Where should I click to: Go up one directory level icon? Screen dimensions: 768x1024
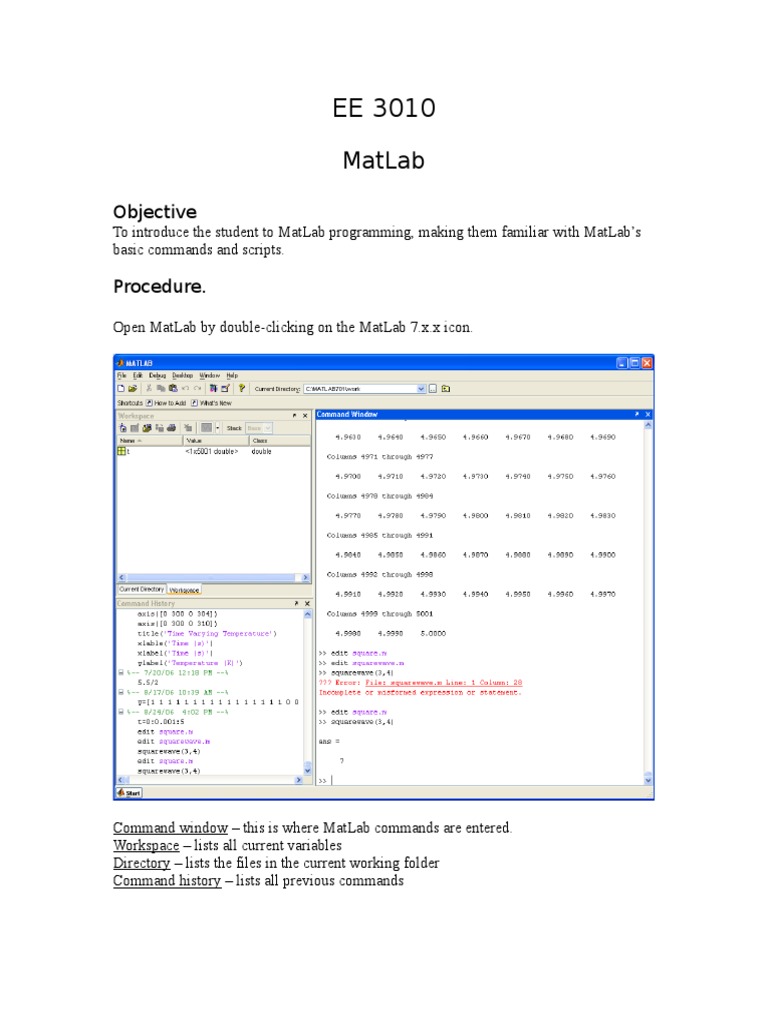click(x=446, y=389)
